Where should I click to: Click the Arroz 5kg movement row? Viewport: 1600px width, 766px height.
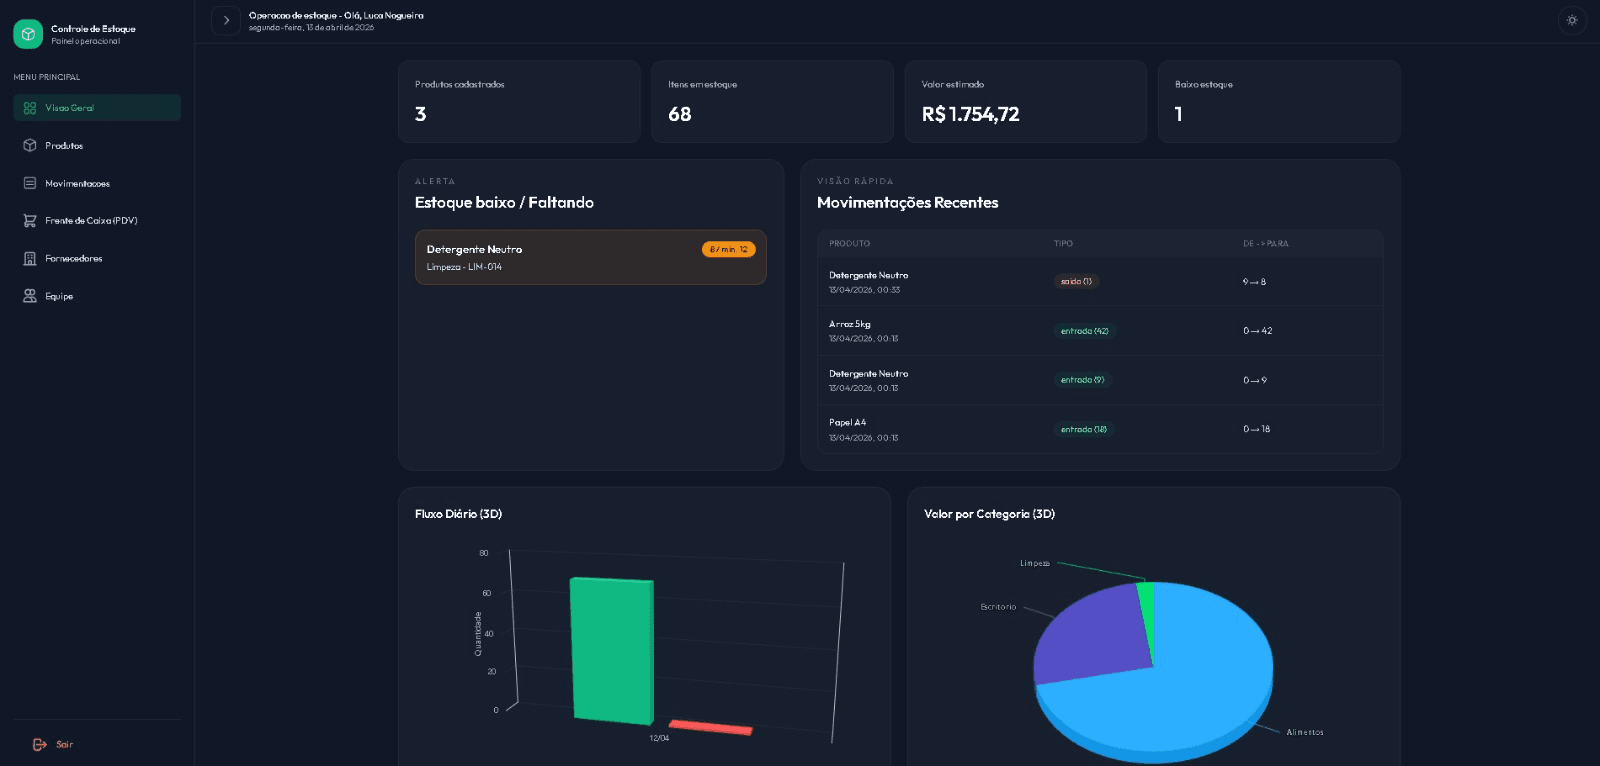[1100, 331]
